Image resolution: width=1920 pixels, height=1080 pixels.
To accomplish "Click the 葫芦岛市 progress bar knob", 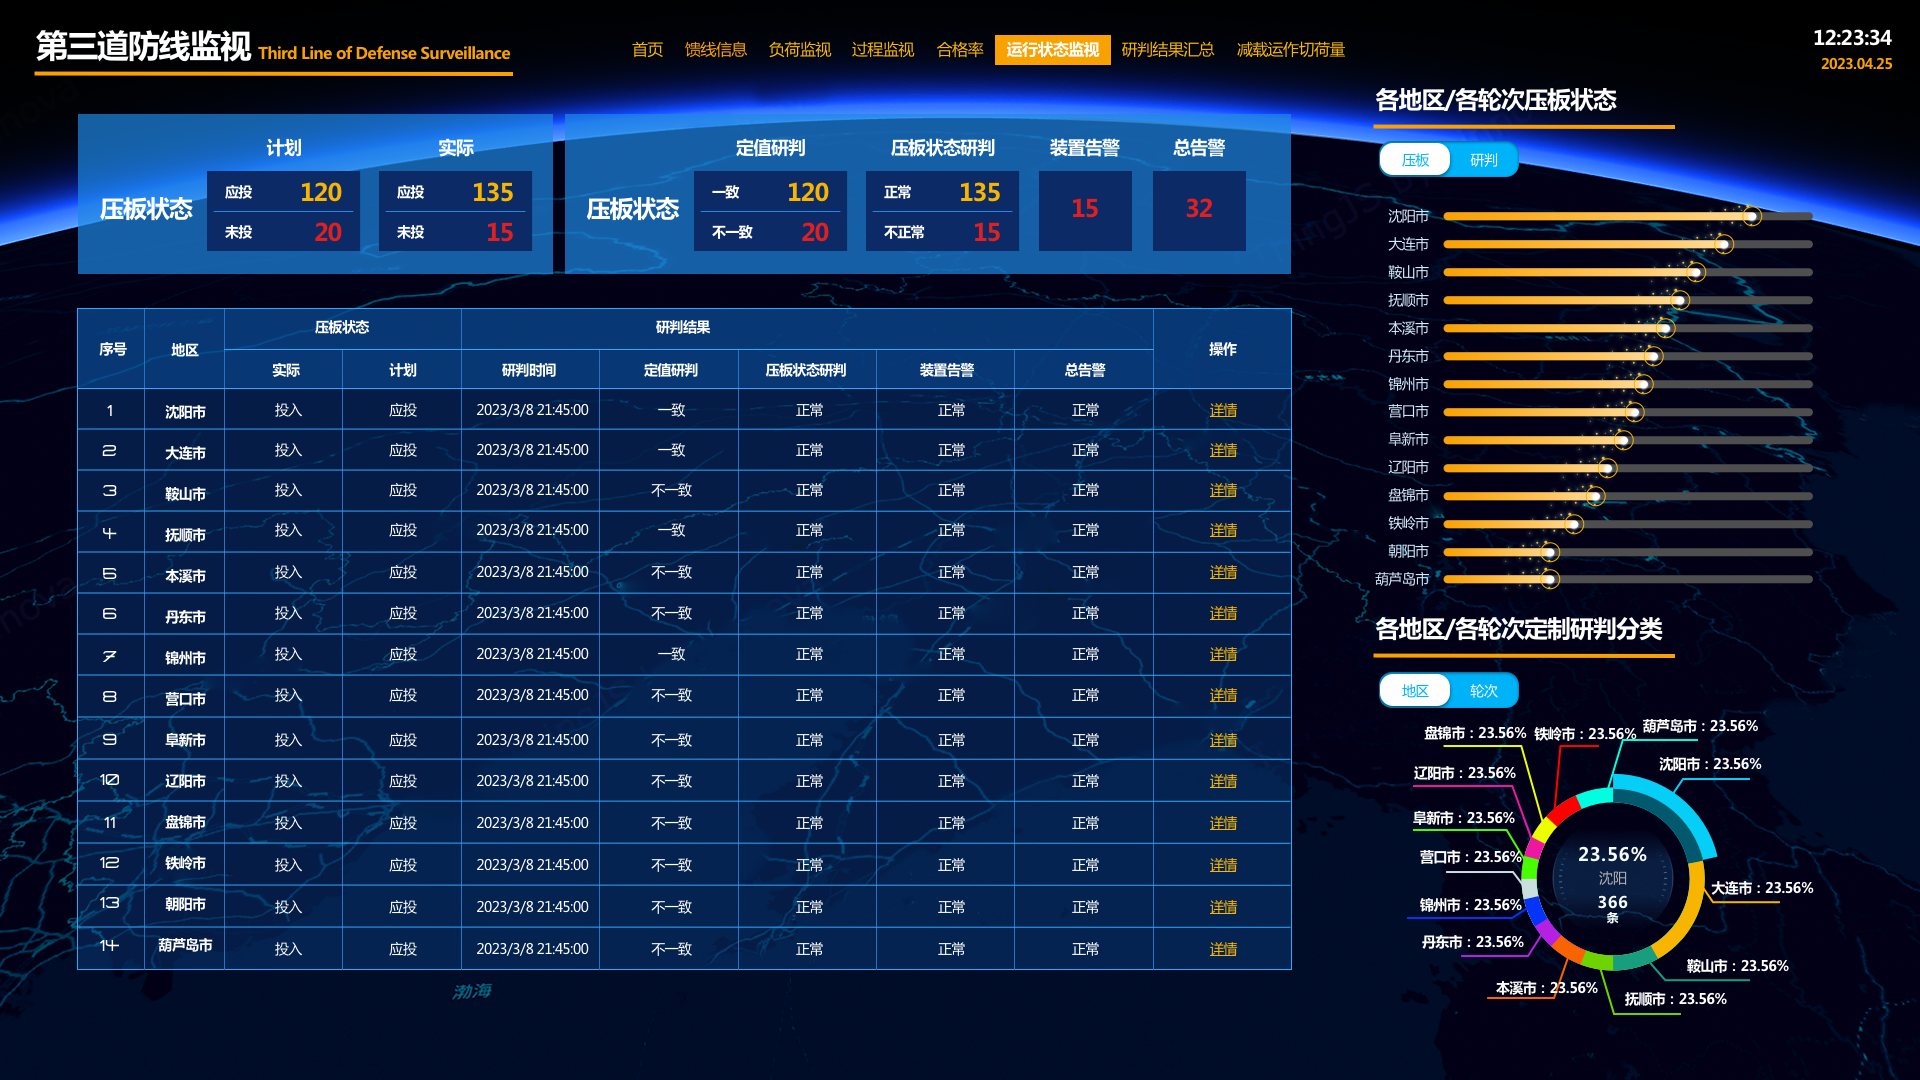I will pyautogui.click(x=1550, y=579).
